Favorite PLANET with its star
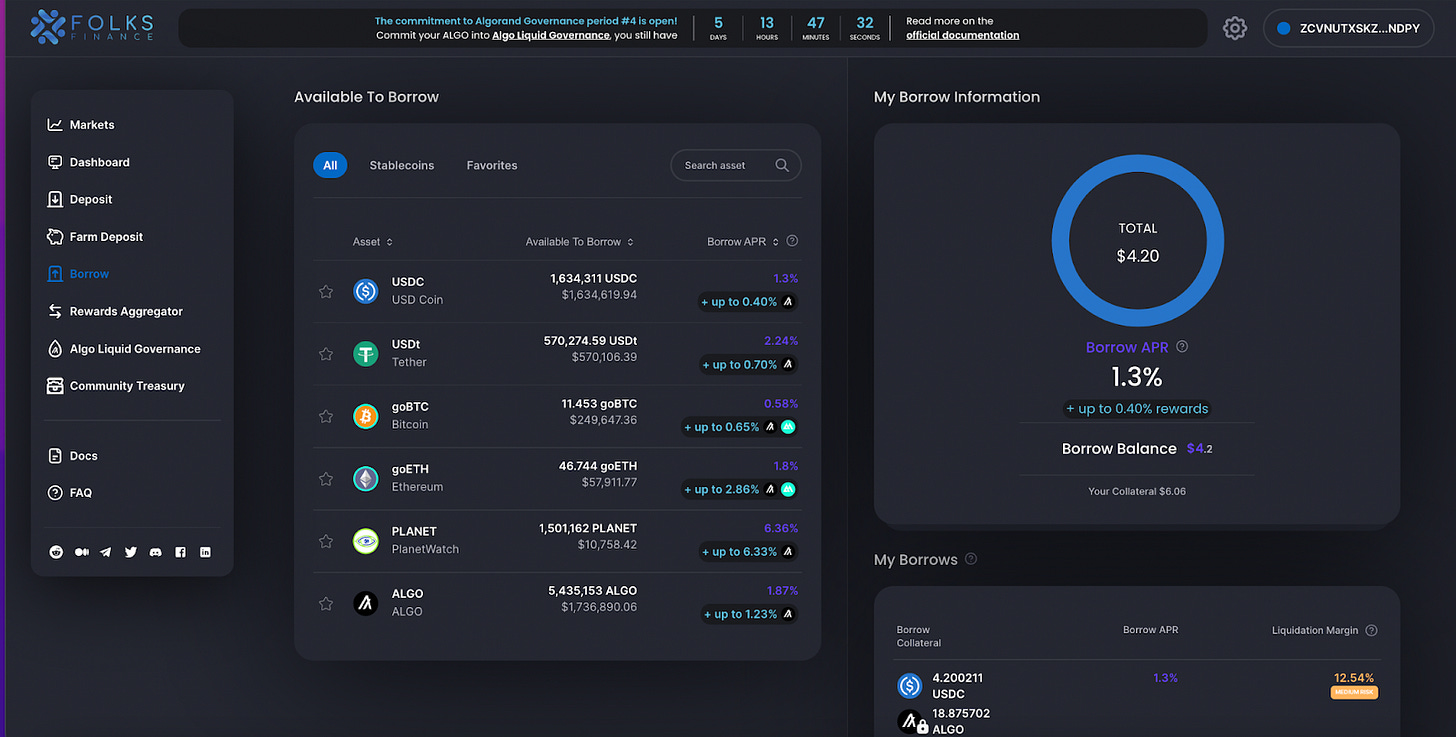 coord(325,541)
